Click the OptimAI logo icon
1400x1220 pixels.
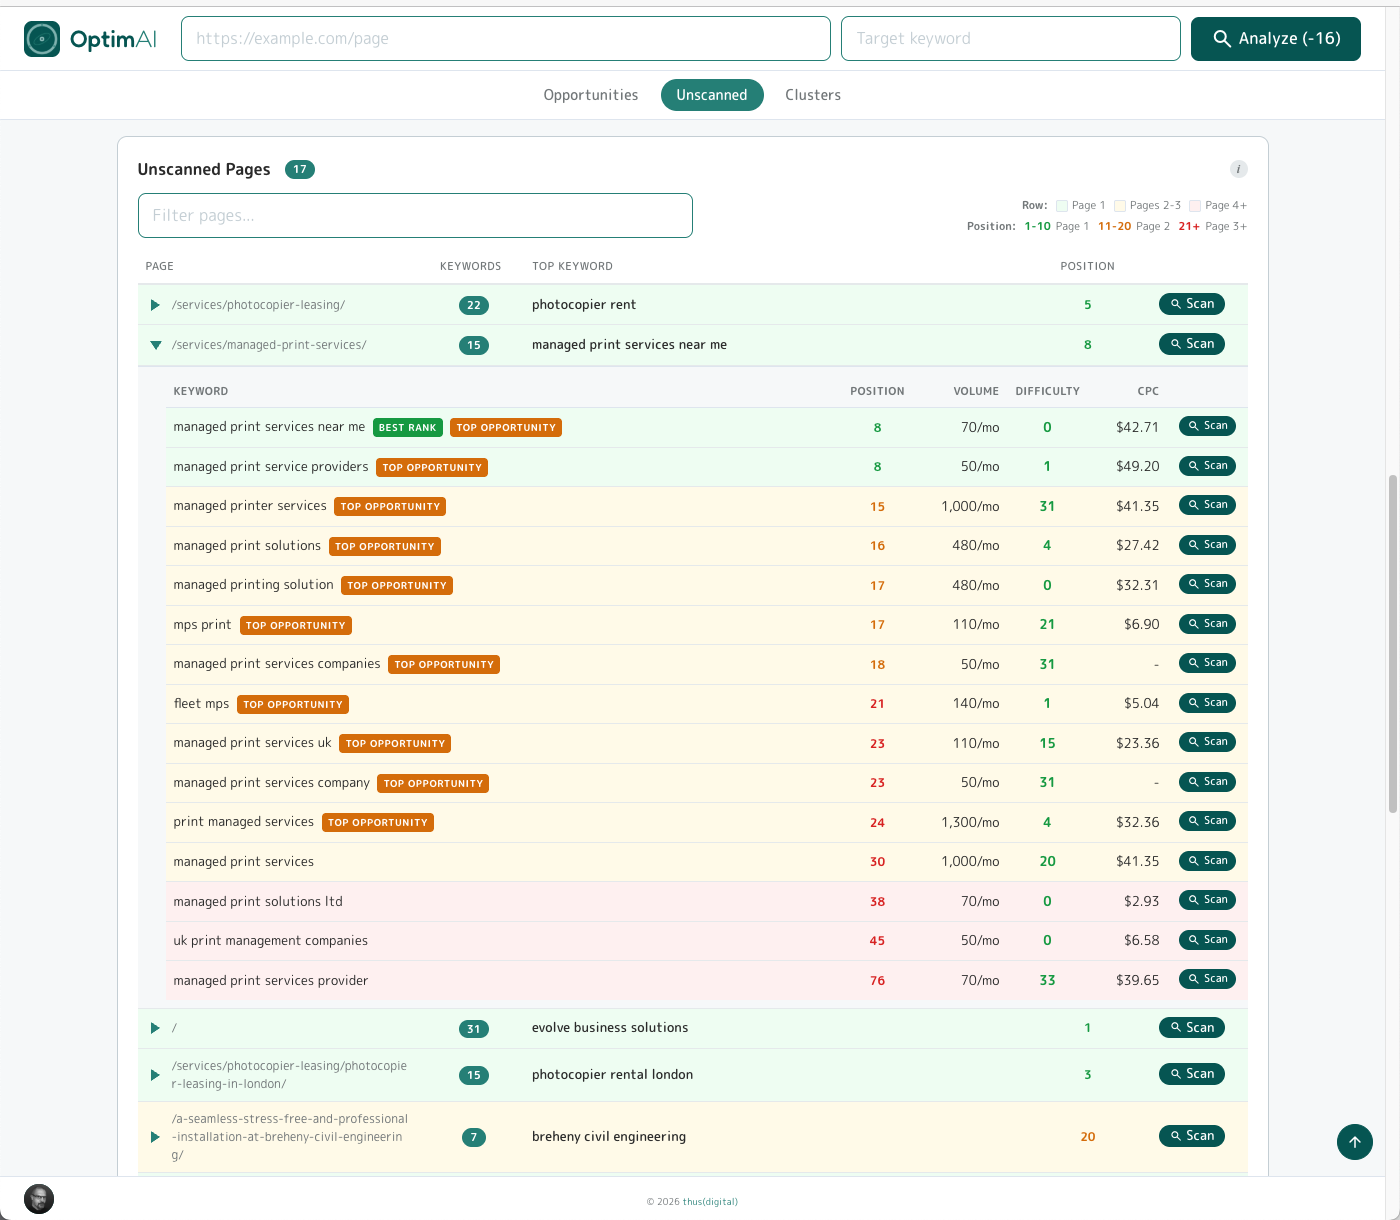click(42, 39)
